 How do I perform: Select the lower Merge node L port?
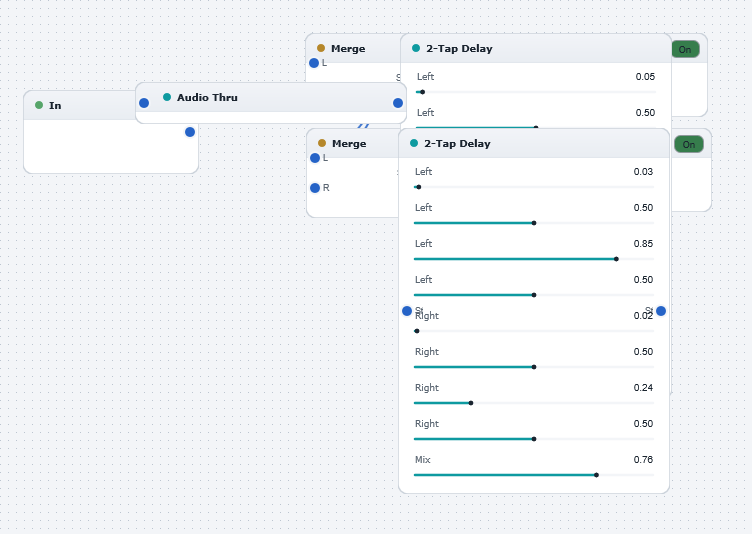click(x=315, y=158)
